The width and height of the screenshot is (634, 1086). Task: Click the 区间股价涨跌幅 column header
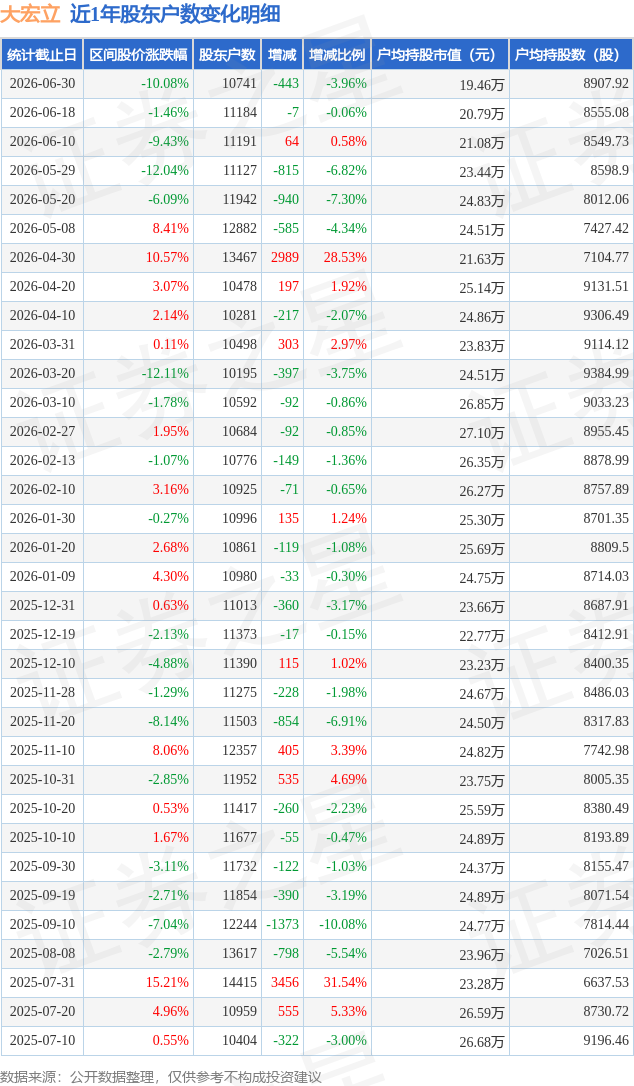click(x=139, y=55)
